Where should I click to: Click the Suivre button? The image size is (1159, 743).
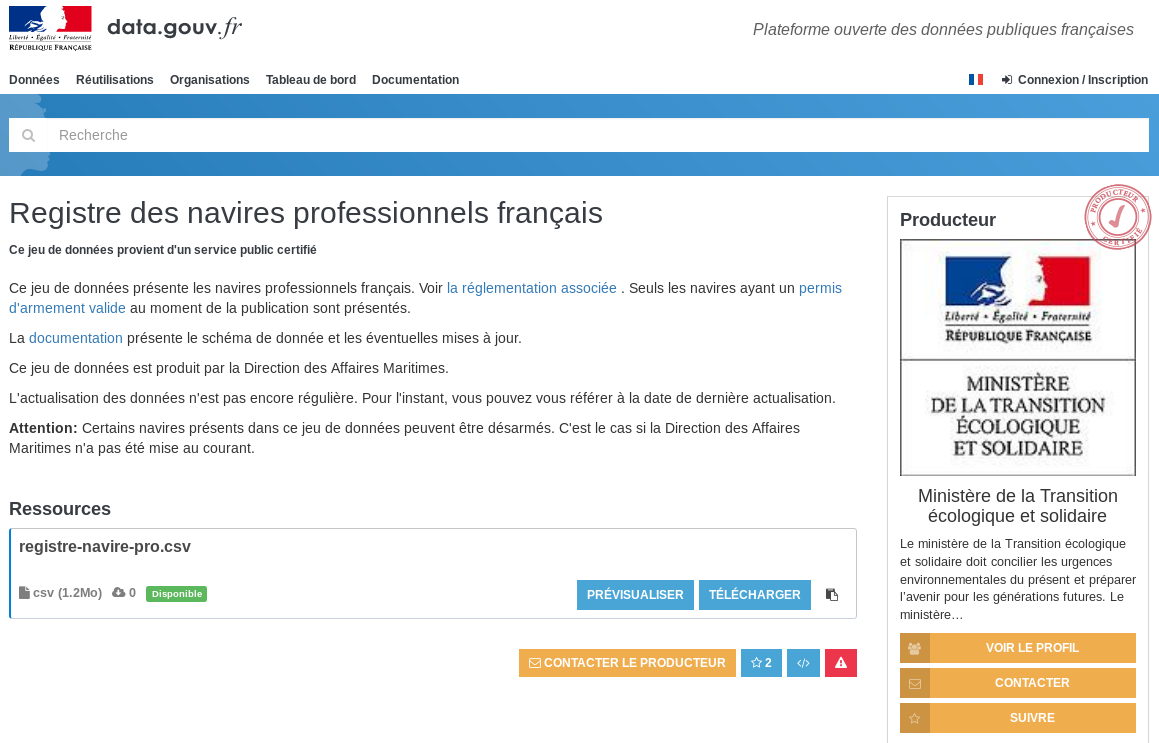1018,718
